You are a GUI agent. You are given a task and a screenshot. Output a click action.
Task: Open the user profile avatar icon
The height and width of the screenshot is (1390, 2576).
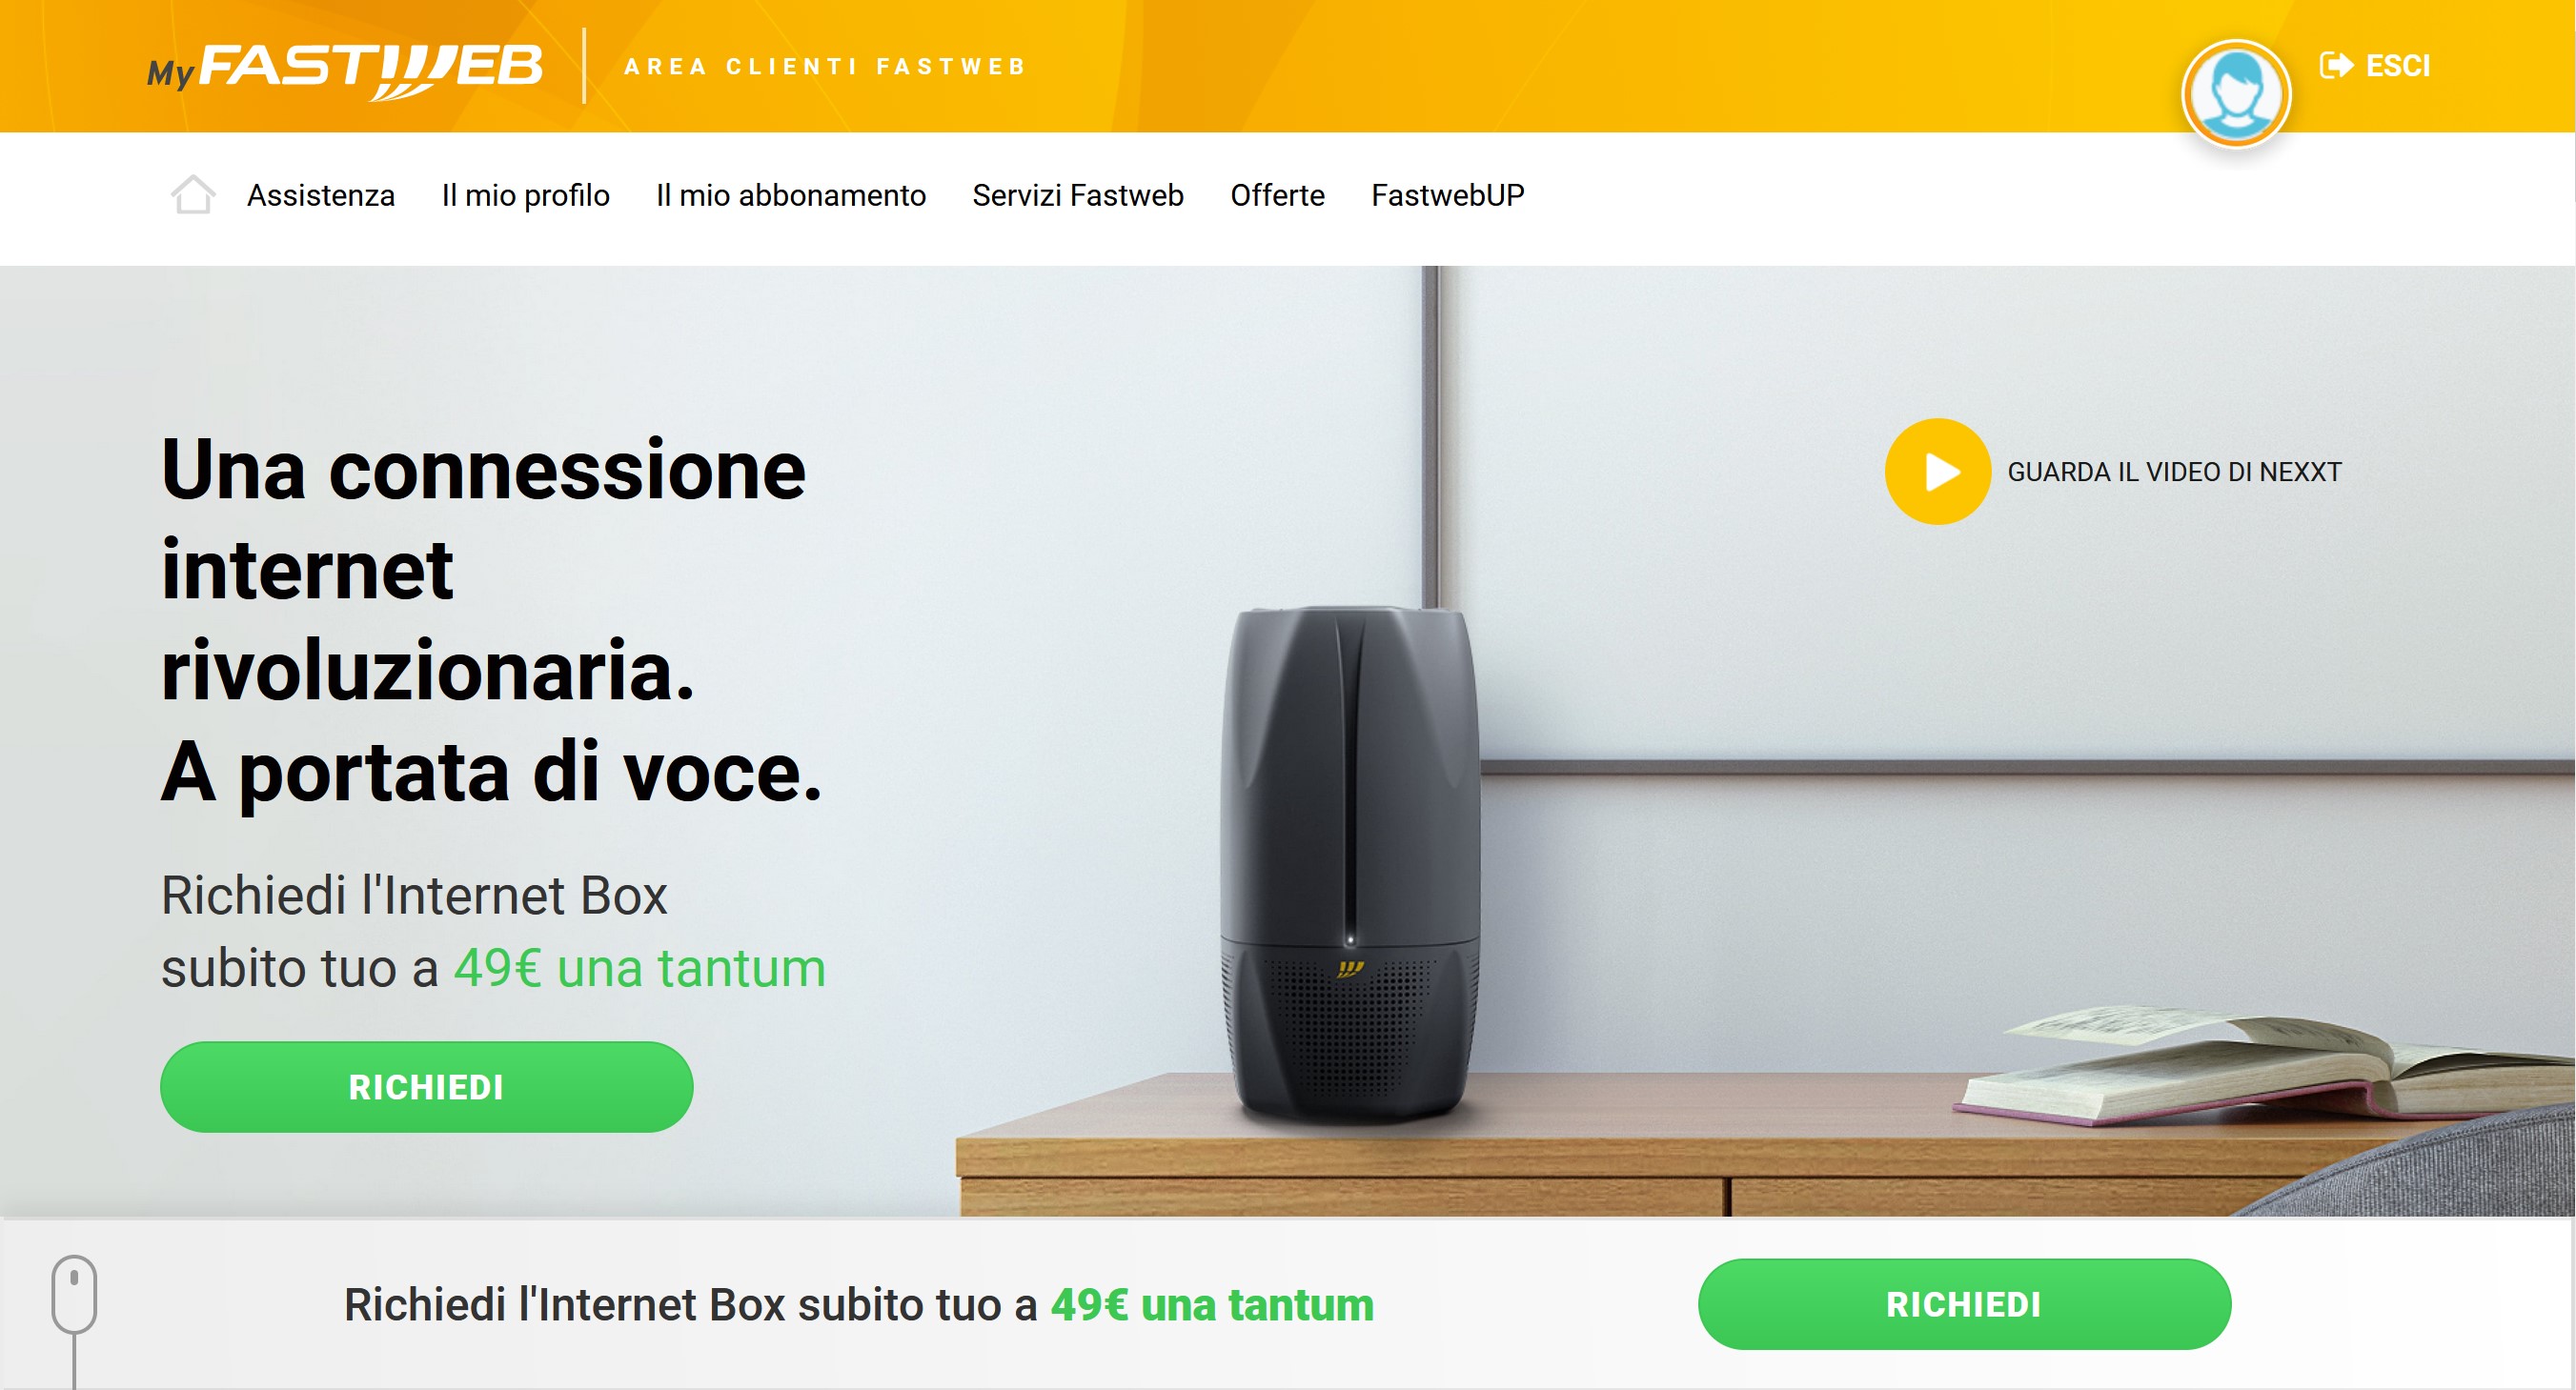click(2235, 93)
